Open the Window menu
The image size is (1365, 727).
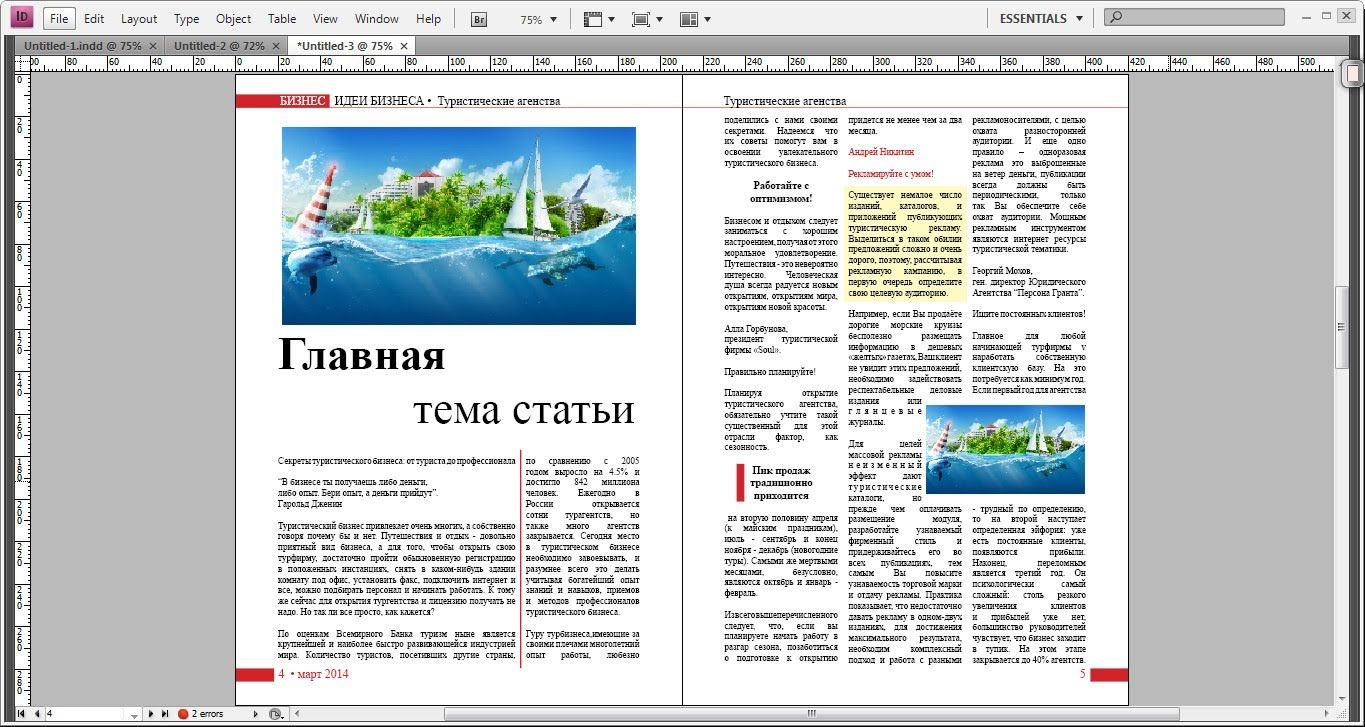[377, 19]
